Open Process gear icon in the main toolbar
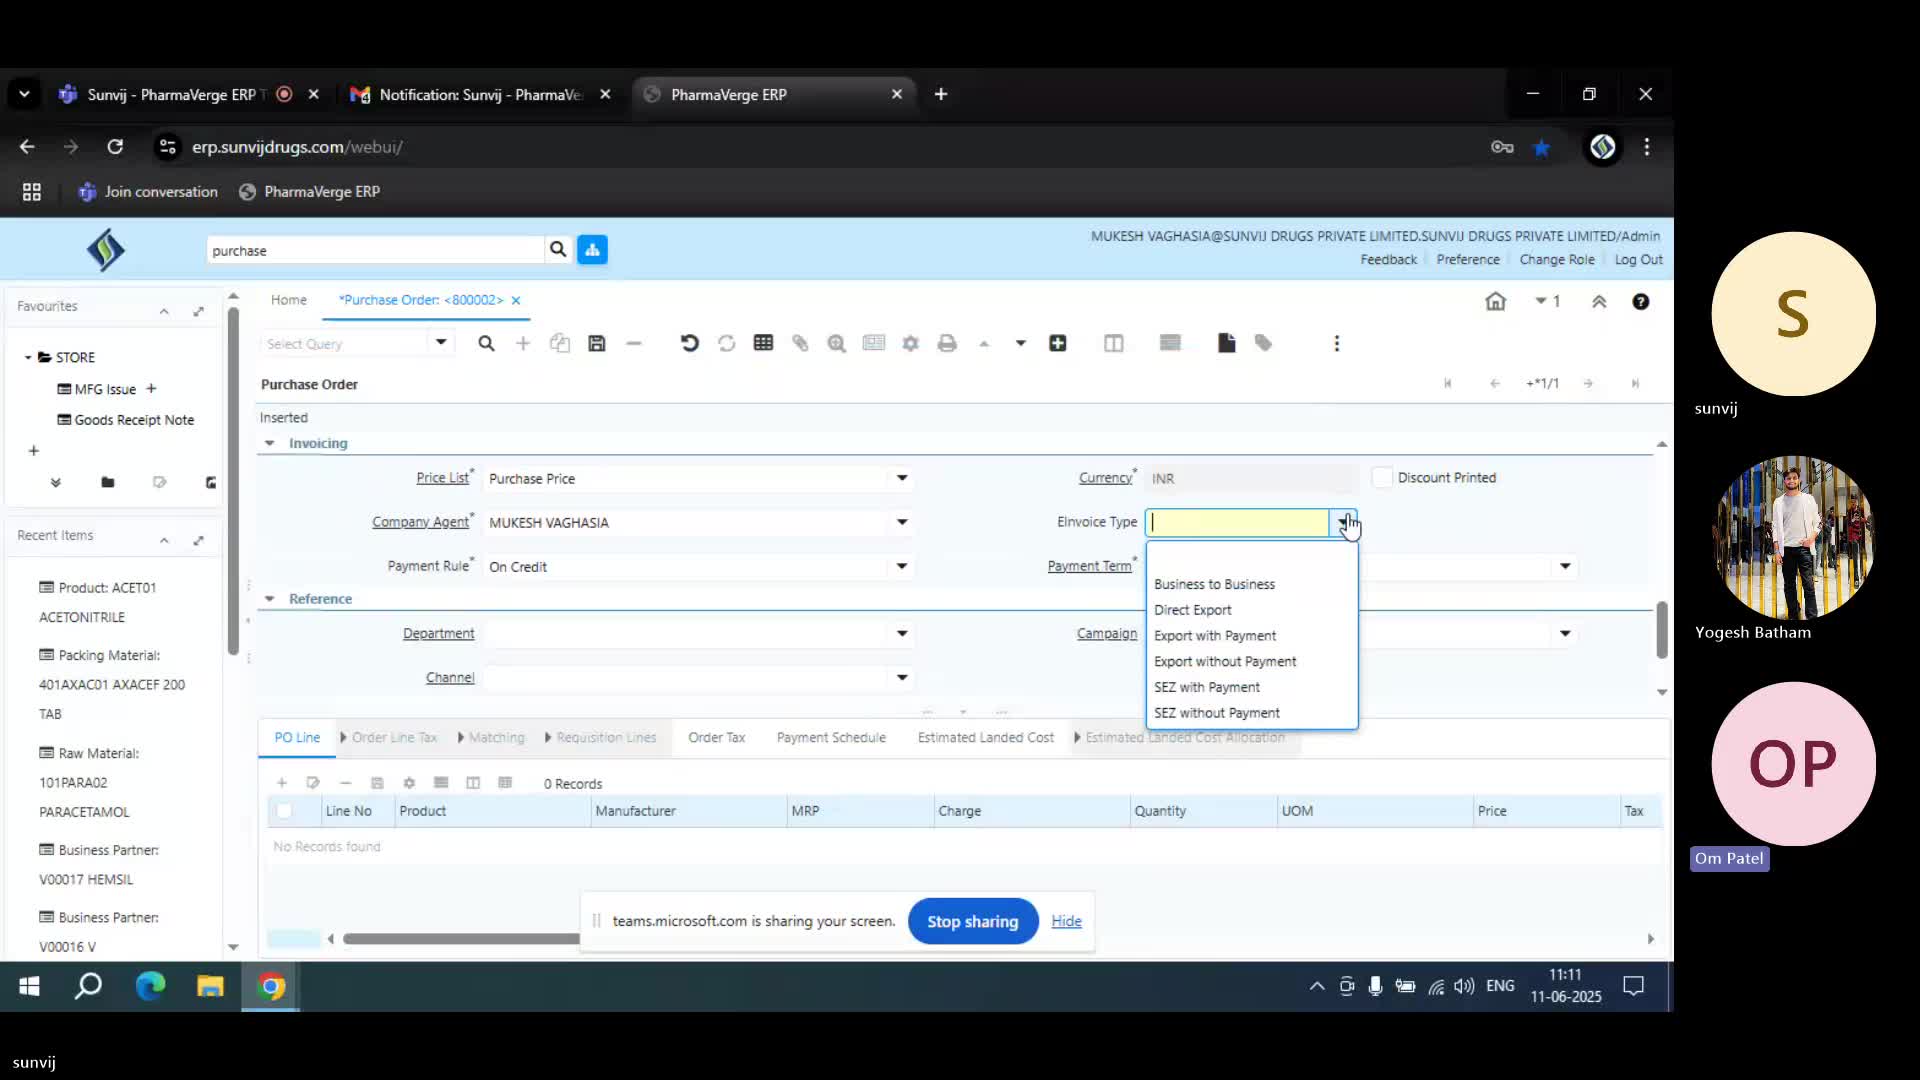Screen dimensions: 1920x1080 (910, 344)
